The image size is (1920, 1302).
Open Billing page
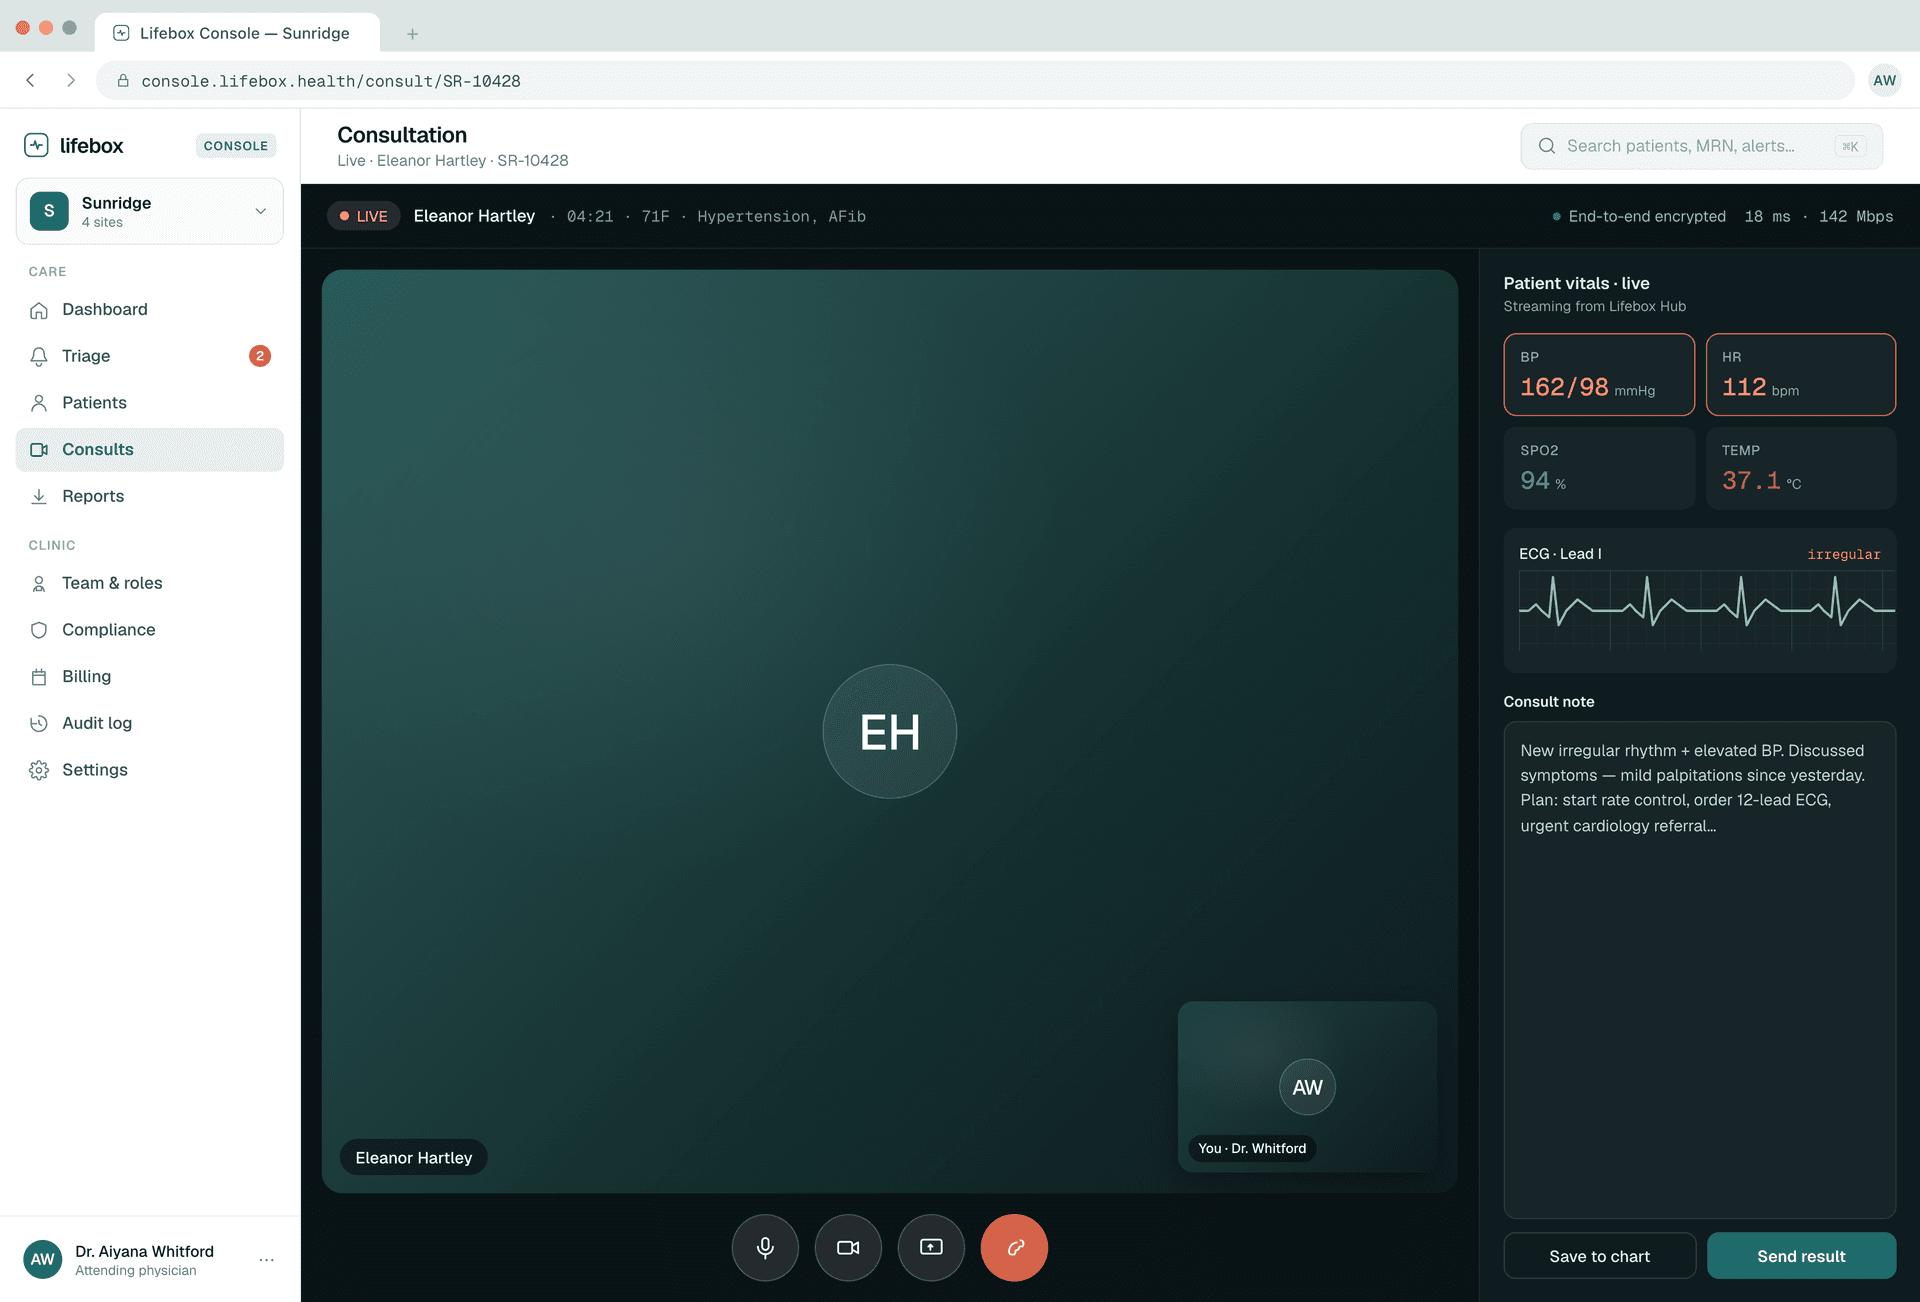(150, 677)
